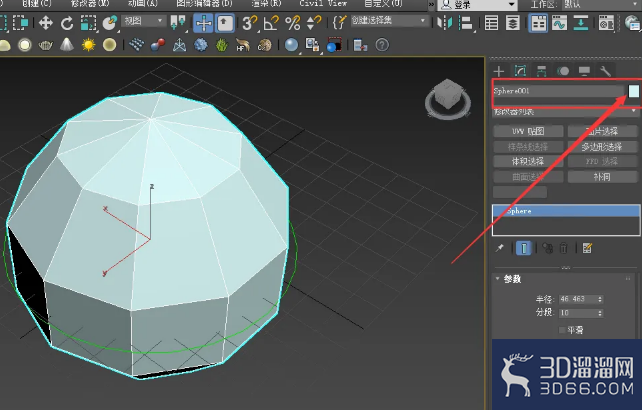Switch to the Hierarchy panel tab

click(x=541, y=71)
